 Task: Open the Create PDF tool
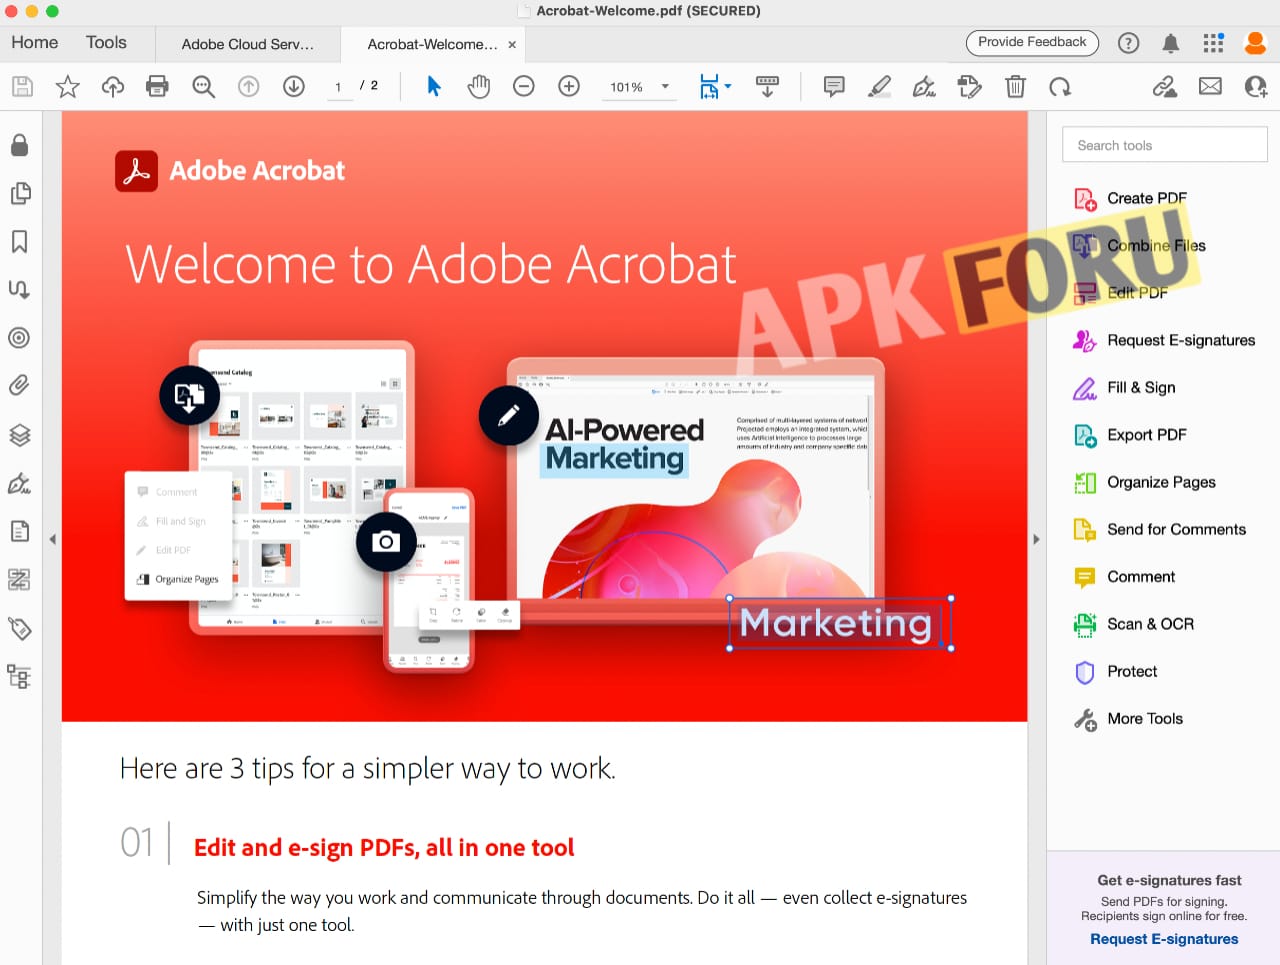1146,198
